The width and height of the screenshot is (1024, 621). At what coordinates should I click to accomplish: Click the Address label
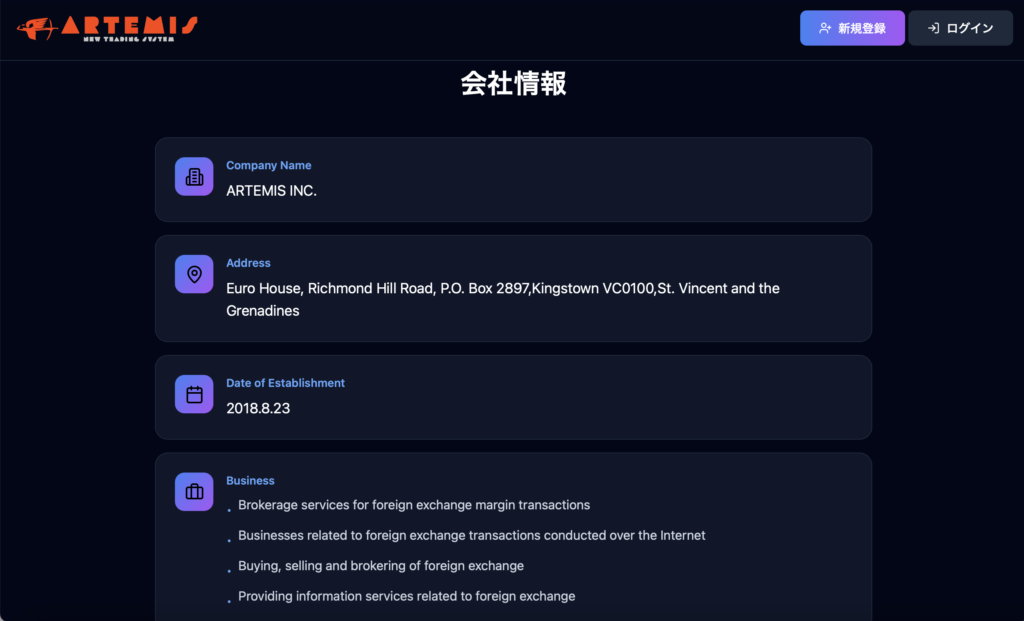coord(248,263)
